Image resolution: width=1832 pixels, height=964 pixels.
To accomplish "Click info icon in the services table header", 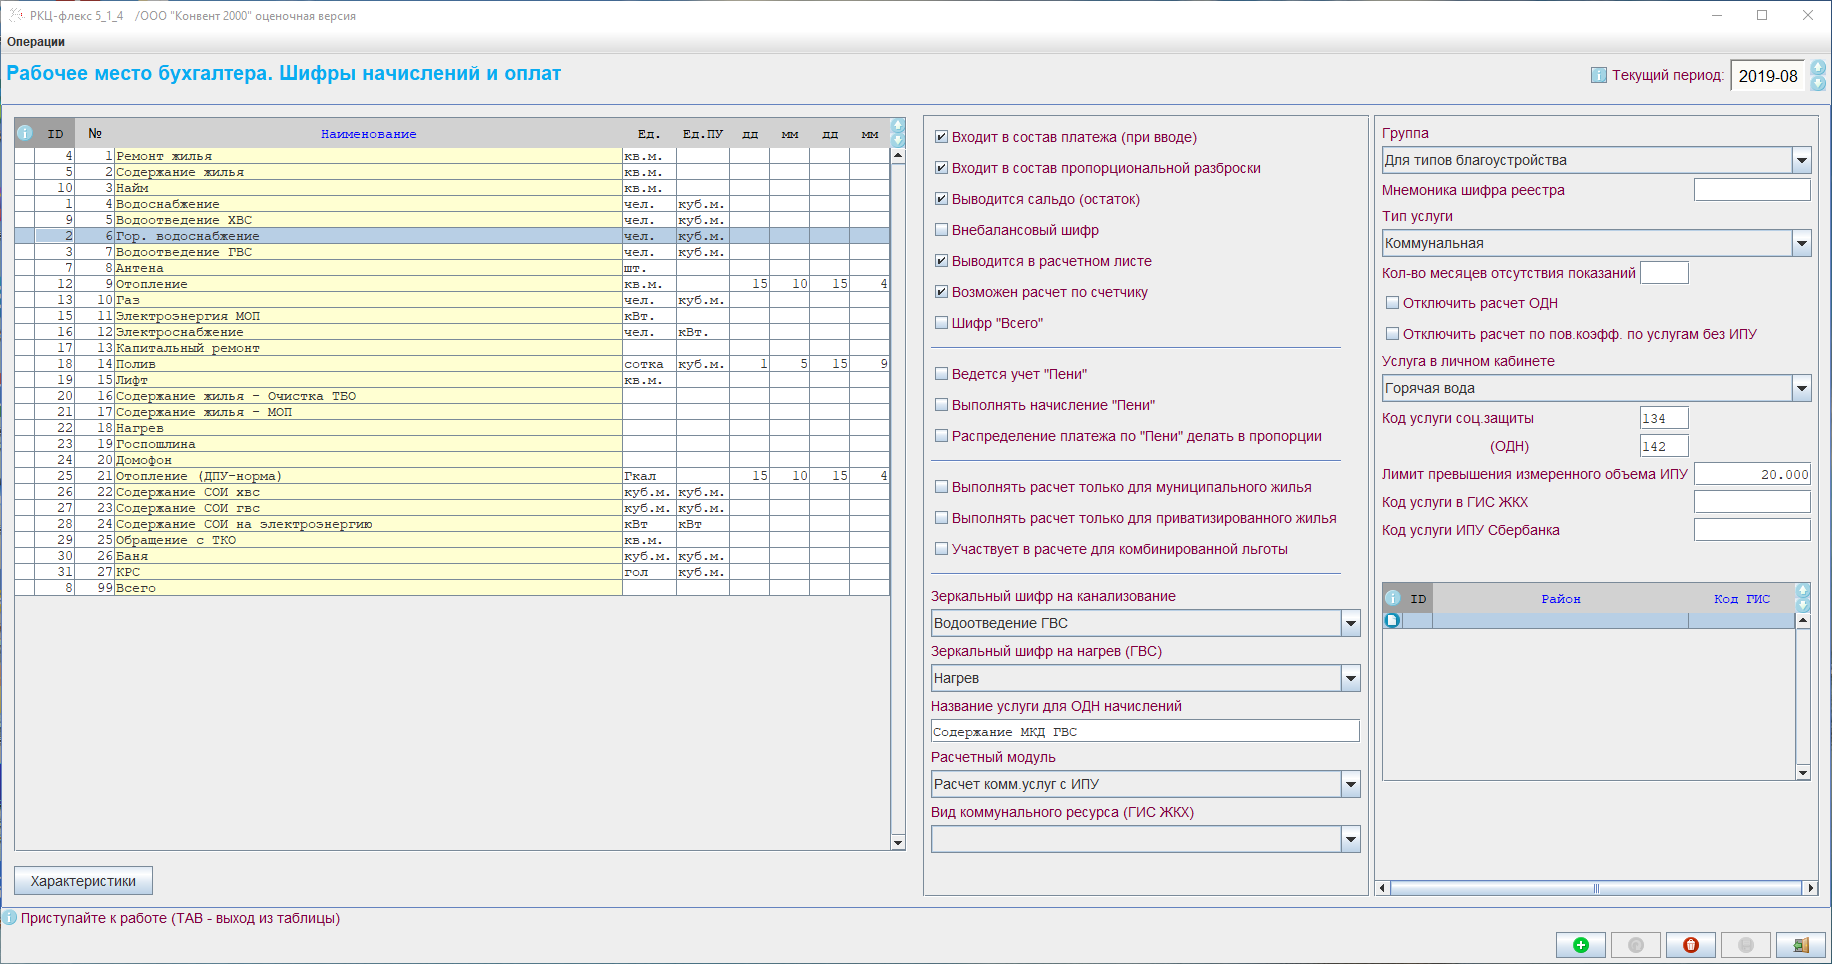I will (25, 133).
